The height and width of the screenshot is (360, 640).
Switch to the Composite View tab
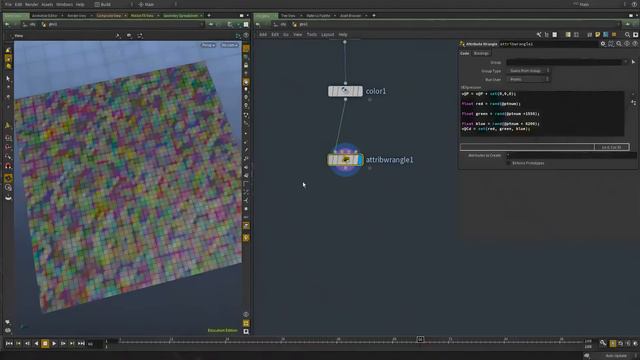pyautogui.click(x=109, y=16)
